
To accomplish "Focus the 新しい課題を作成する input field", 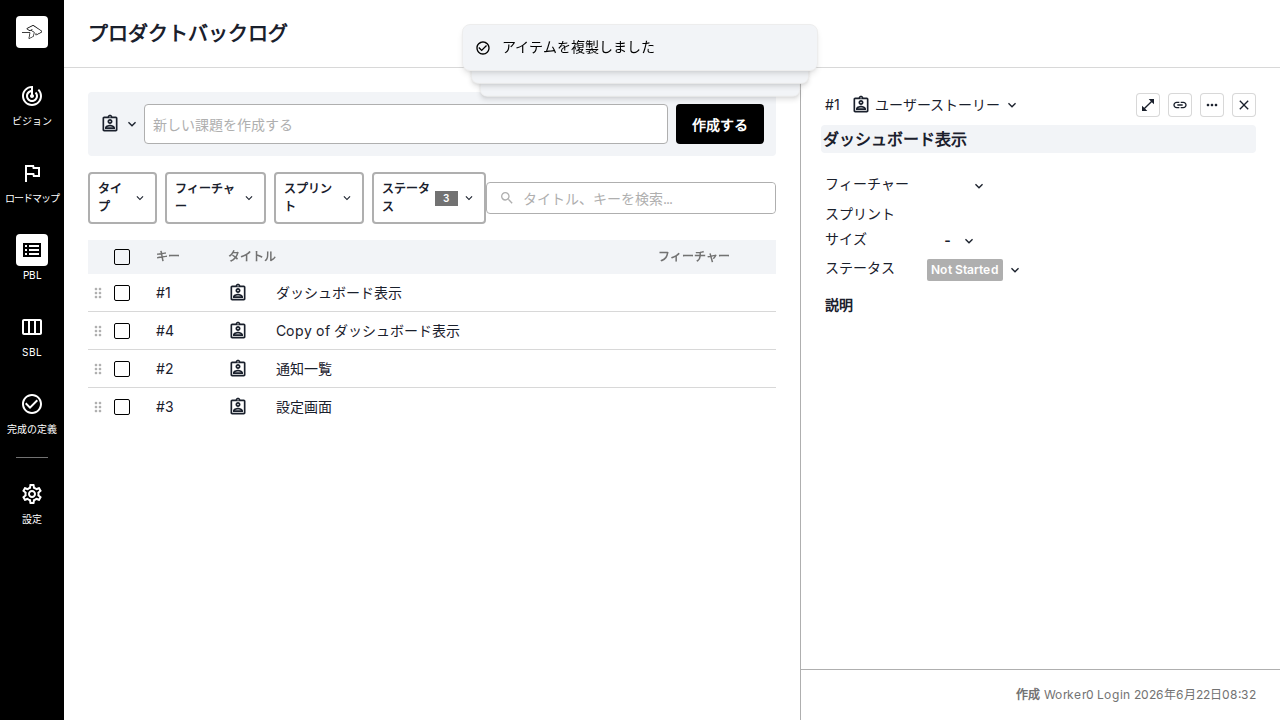I will (406, 124).
